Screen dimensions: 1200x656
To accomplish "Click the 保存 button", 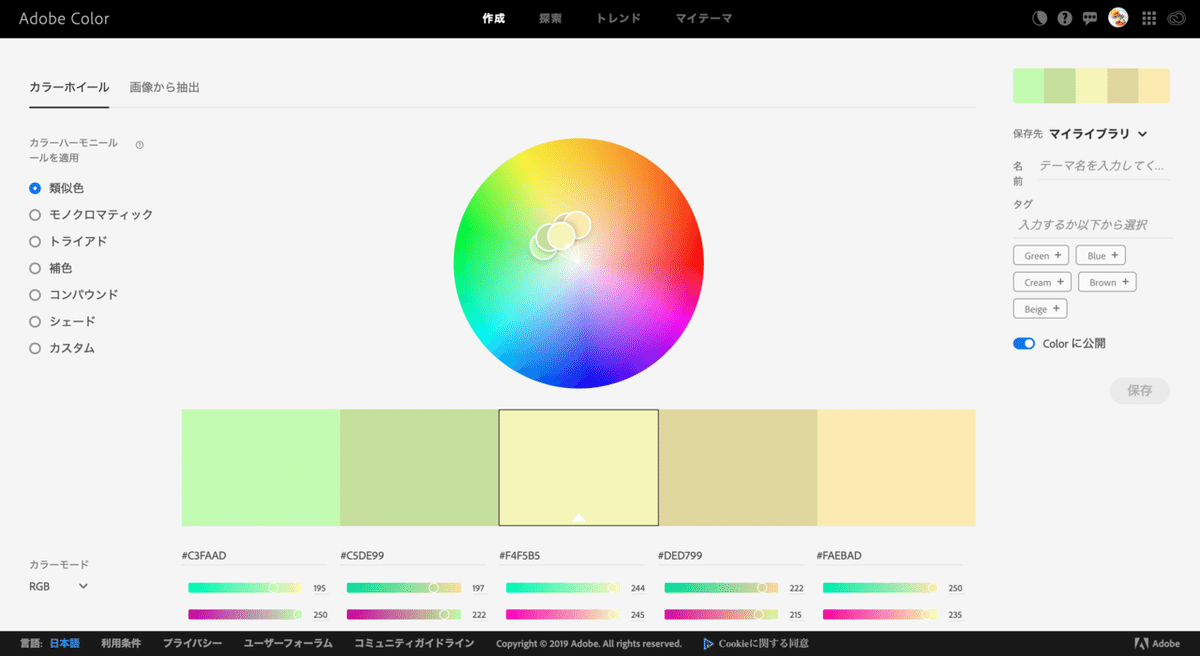I will tap(1140, 391).
